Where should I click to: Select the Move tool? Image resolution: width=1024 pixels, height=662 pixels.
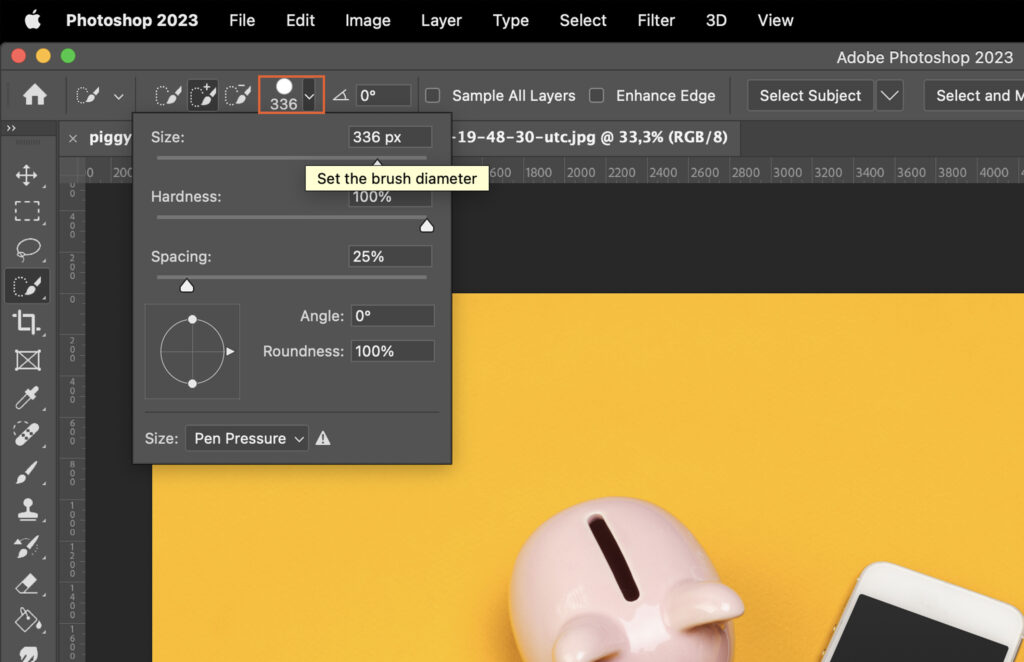(x=27, y=173)
